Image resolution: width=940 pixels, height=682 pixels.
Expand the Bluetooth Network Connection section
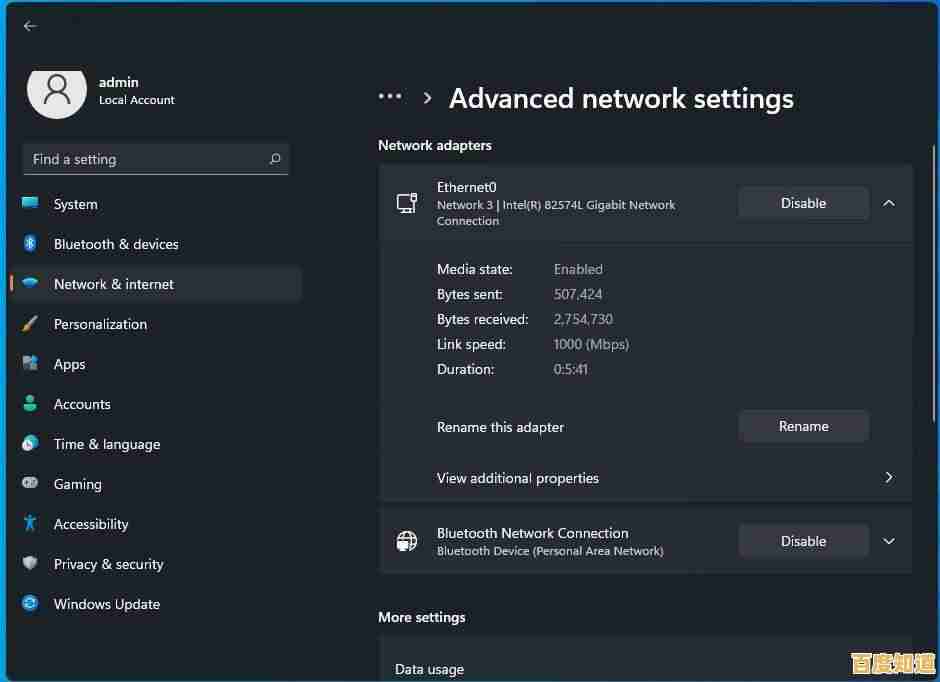pos(888,540)
